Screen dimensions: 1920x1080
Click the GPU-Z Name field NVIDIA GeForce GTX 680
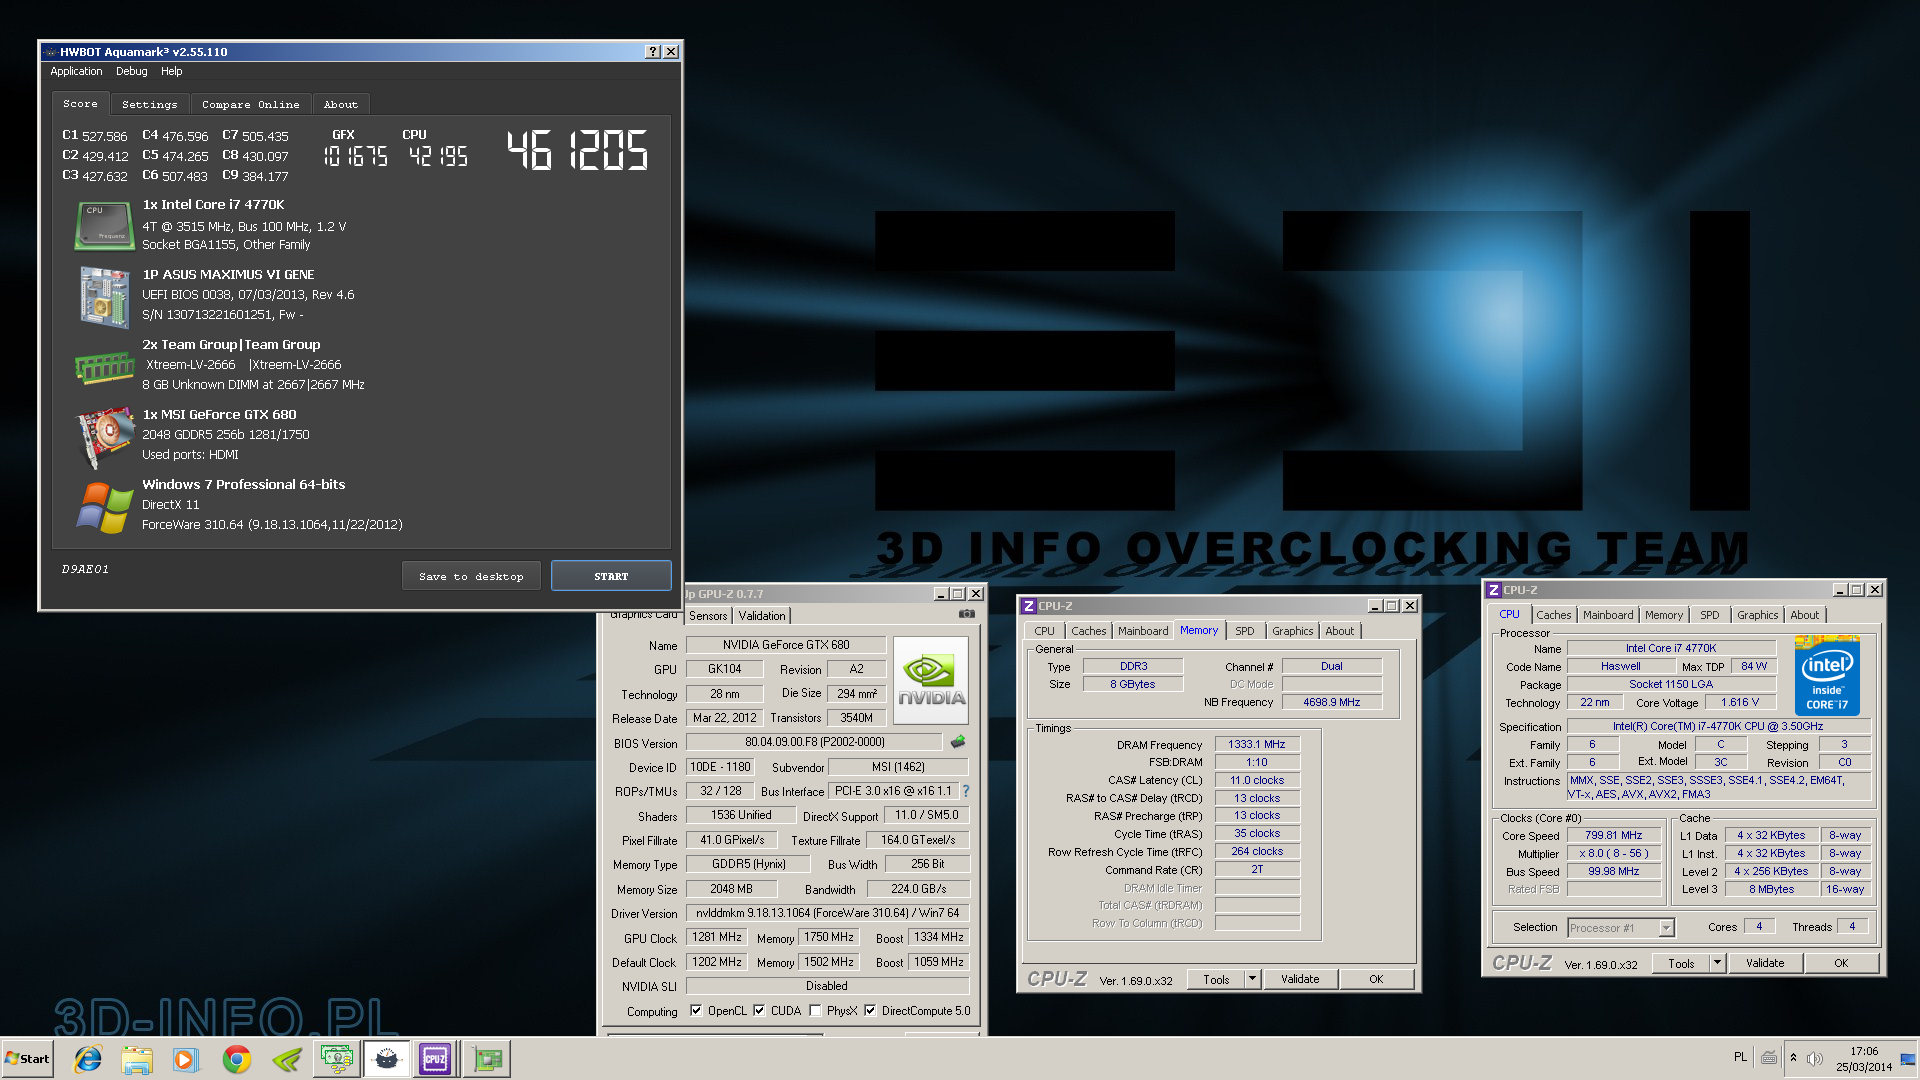tap(786, 645)
